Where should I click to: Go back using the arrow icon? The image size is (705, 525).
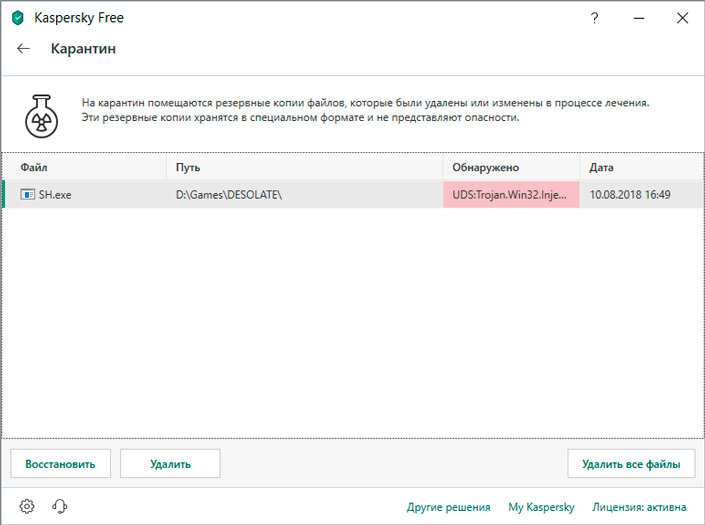(23, 49)
